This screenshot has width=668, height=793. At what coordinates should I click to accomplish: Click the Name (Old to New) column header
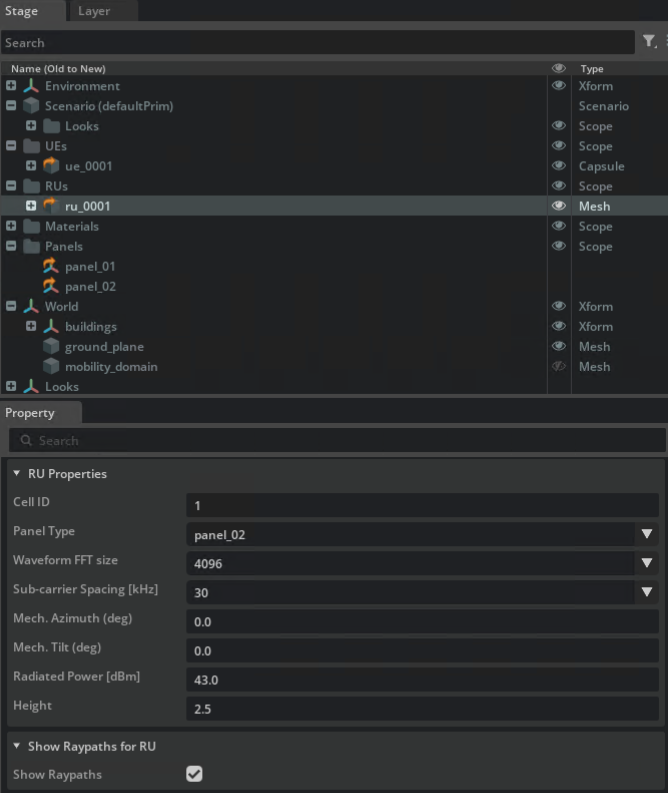pos(60,69)
